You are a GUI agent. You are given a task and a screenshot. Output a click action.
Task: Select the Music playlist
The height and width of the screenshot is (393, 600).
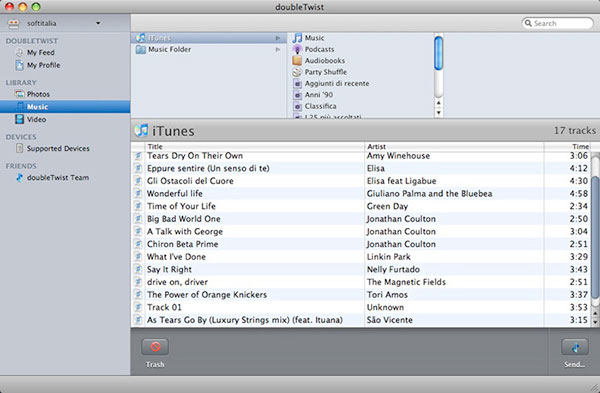[x=314, y=38]
